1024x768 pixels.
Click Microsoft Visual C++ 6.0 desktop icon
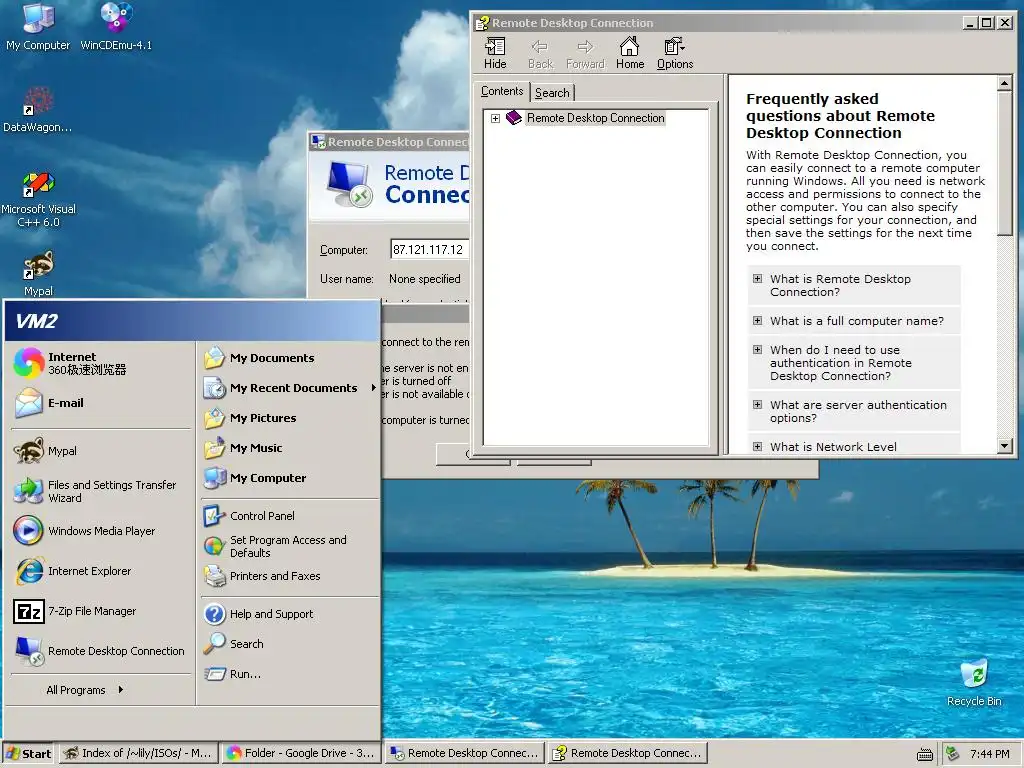(x=38, y=199)
